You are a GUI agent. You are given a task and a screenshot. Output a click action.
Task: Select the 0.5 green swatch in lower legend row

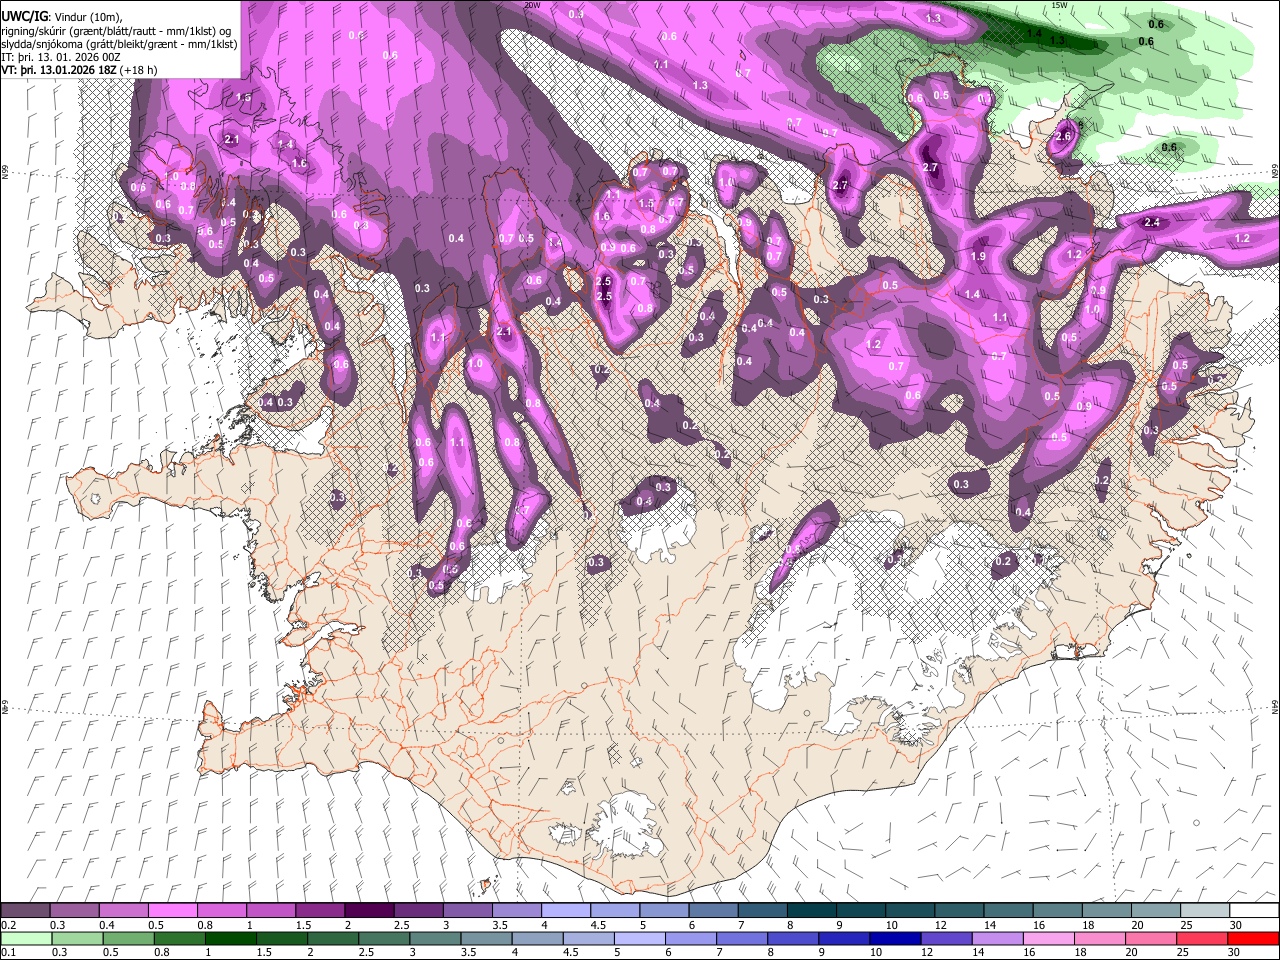coord(128,938)
